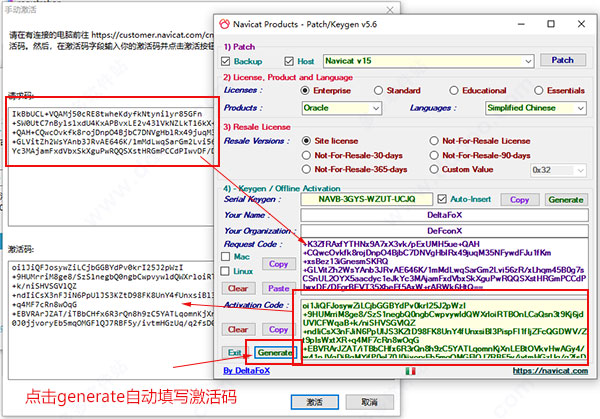
Task: Copy the request code
Action: (x=279, y=264)
